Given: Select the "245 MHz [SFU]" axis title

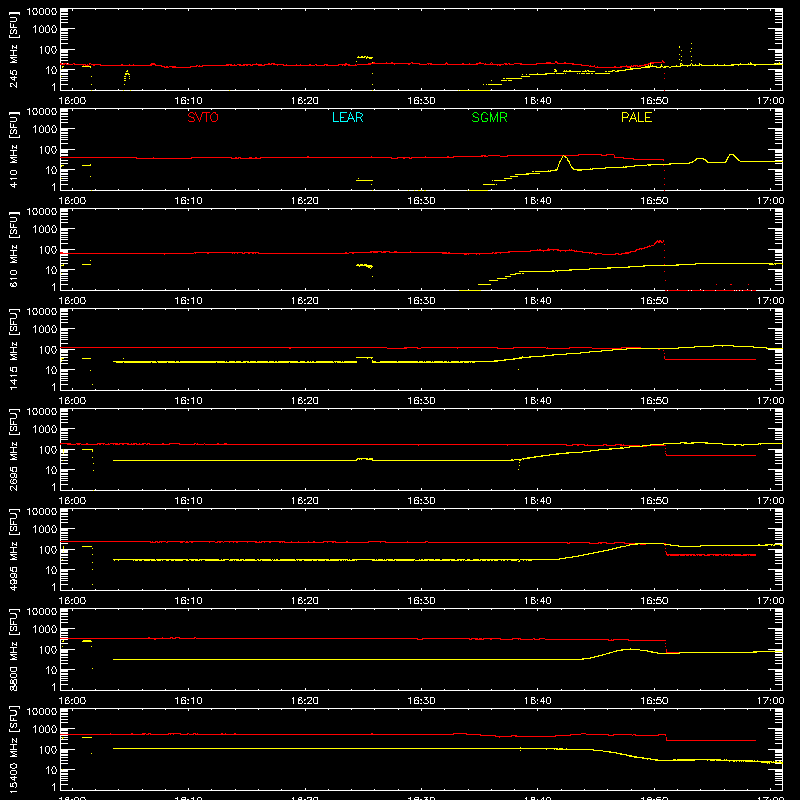Looking at the screenshot, I should (14, 49).
